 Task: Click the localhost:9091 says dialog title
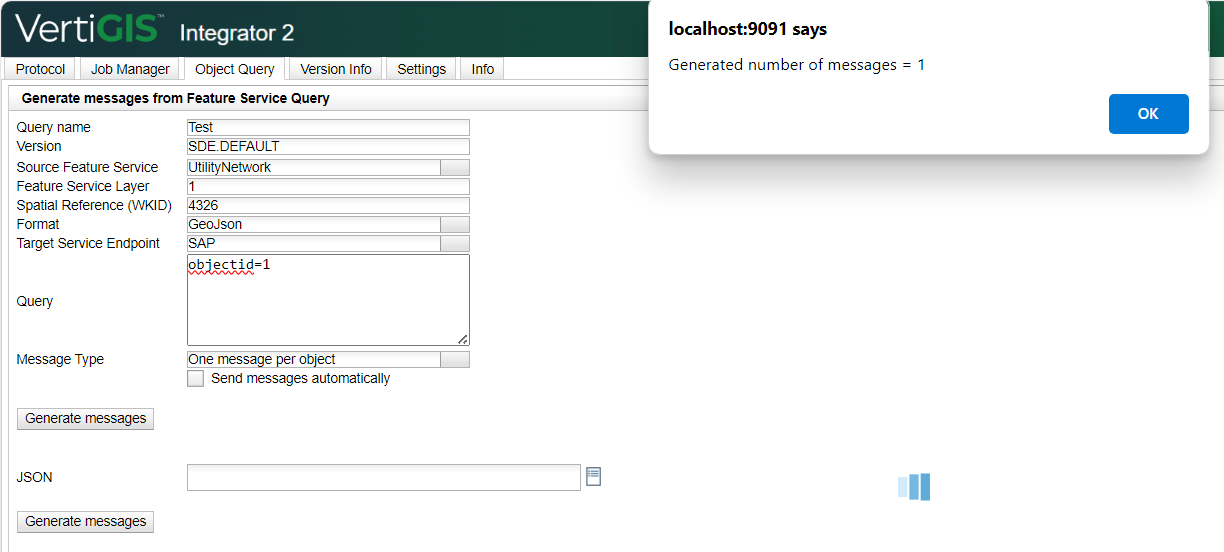[x=748, y=29]
